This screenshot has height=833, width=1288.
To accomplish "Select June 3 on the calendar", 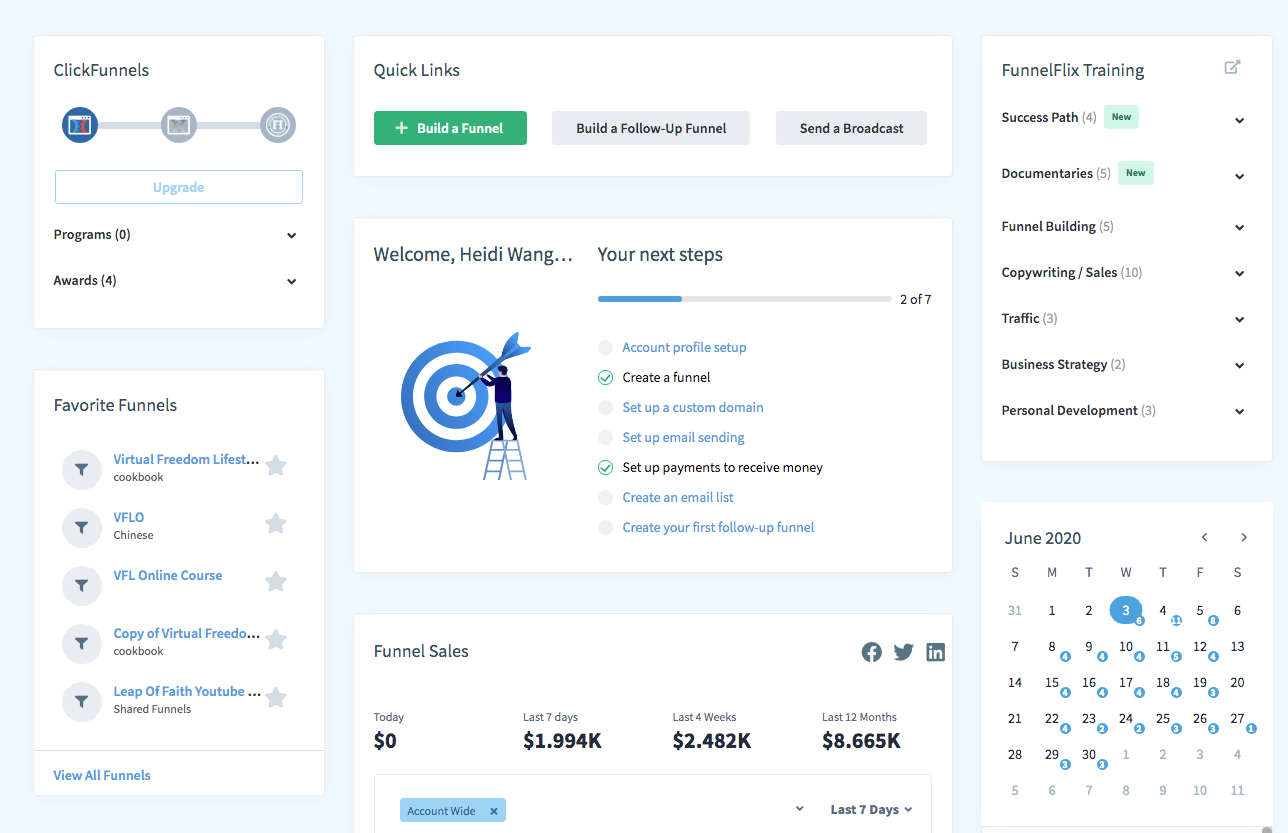I will (x=1126, y=610).
